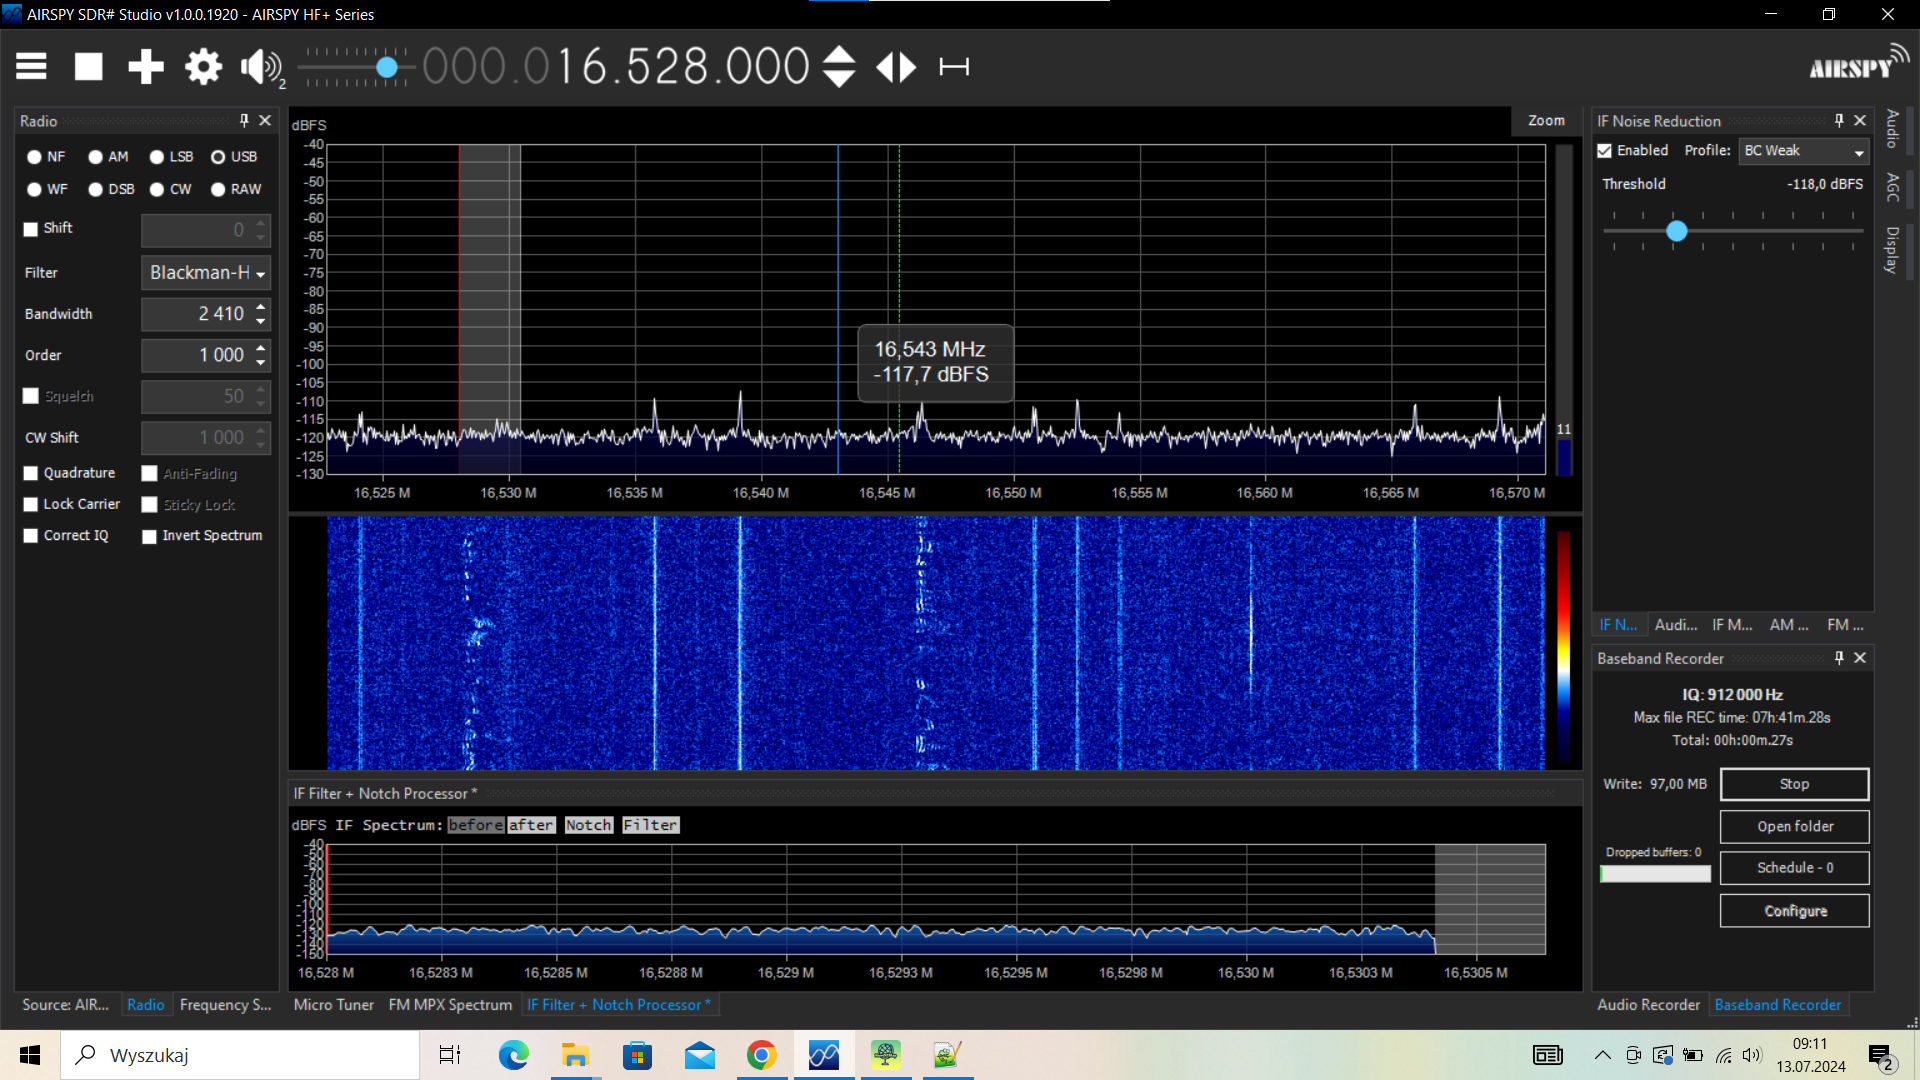
Task: Open the AGC side tab
Action: click(x=1892, y=187)
